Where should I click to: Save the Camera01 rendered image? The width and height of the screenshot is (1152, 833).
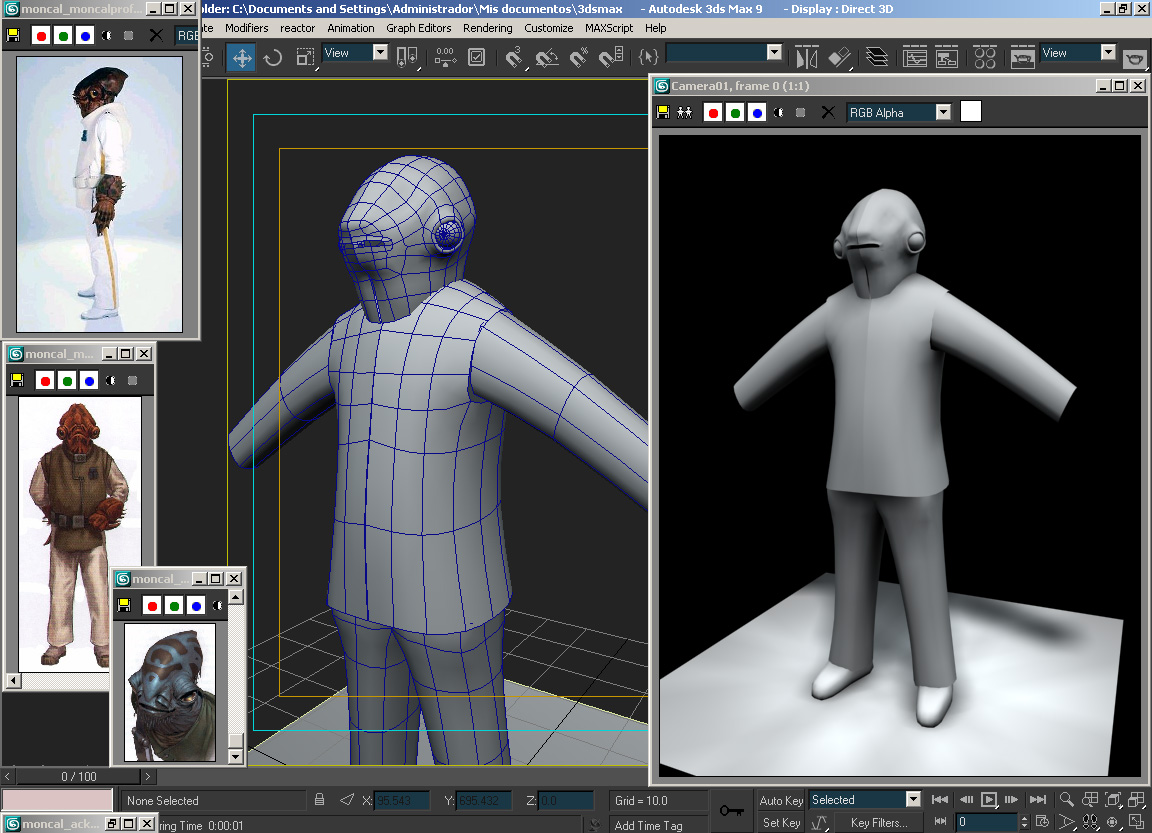click(663, 112)
